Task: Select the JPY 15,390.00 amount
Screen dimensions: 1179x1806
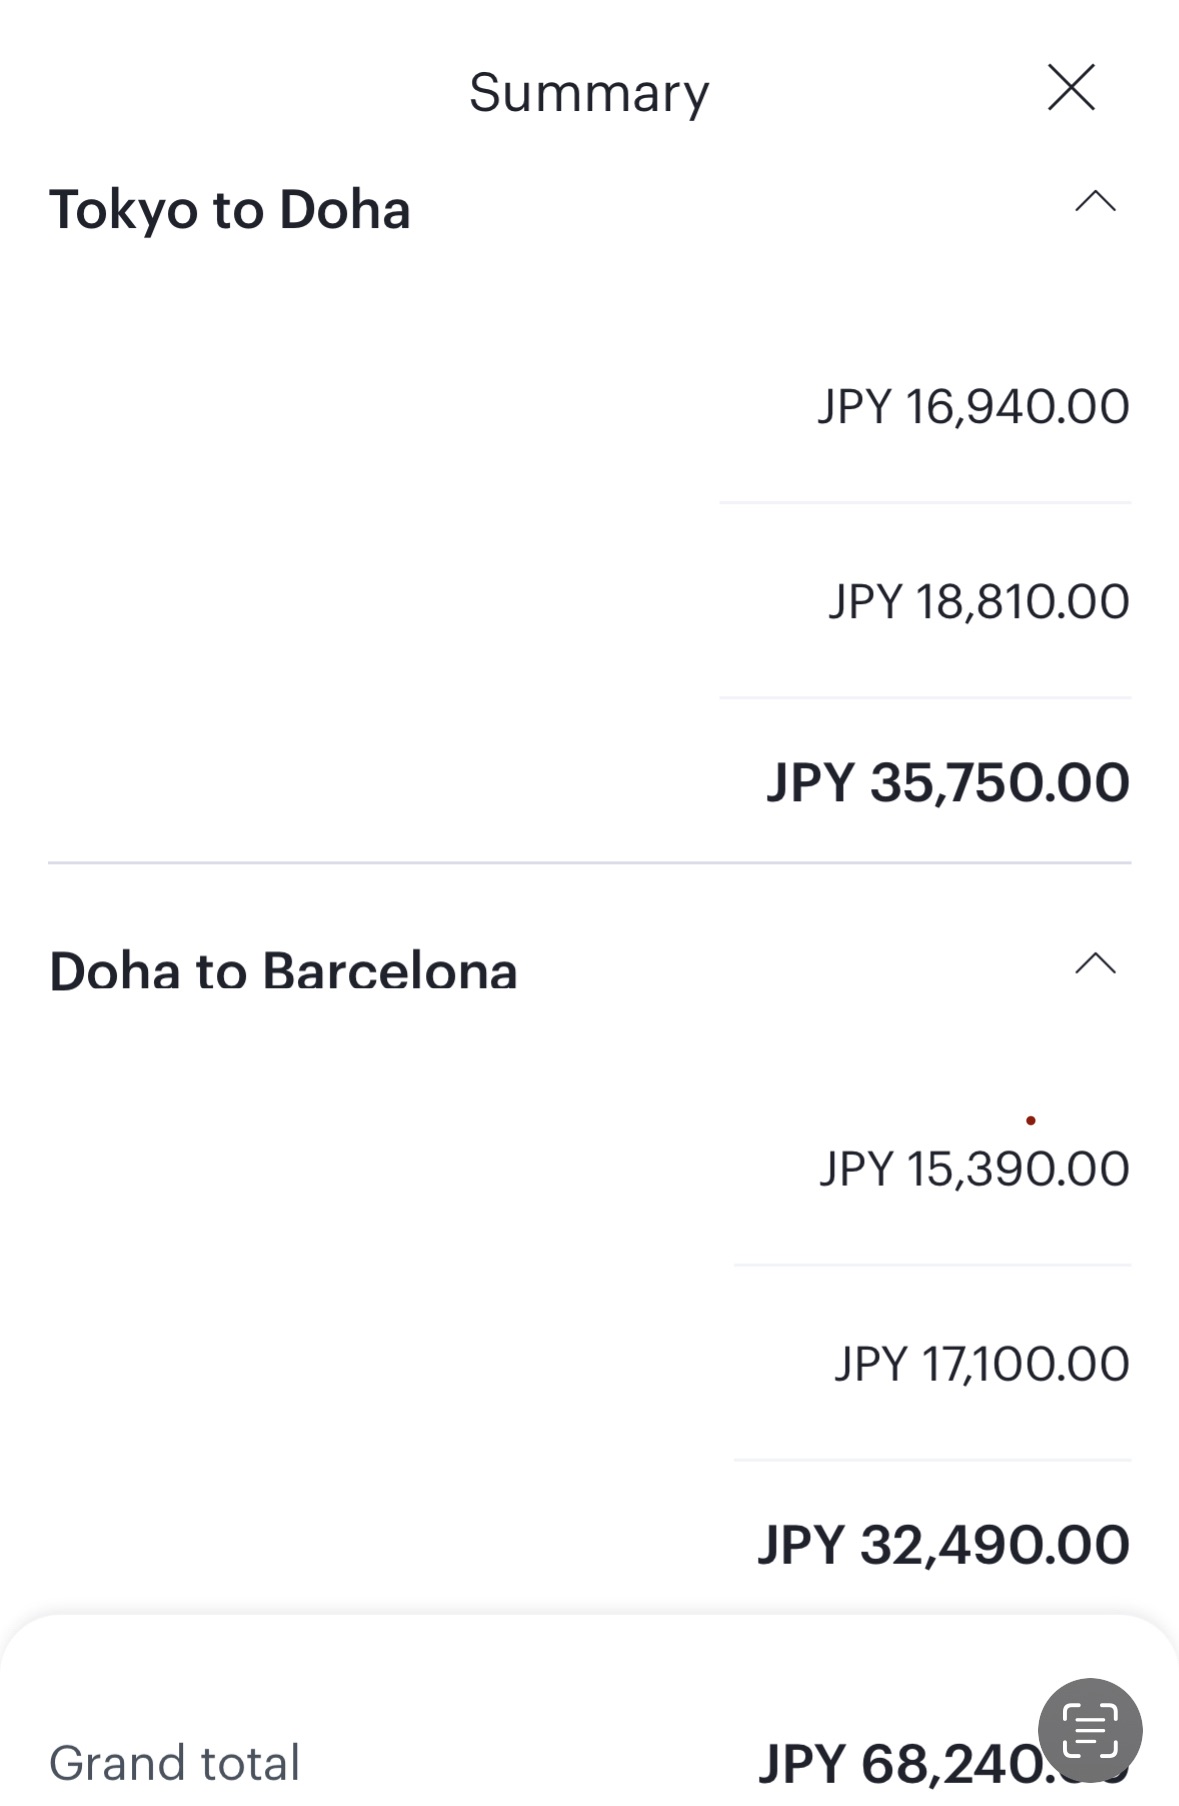Action: [x=974, y=1169]
